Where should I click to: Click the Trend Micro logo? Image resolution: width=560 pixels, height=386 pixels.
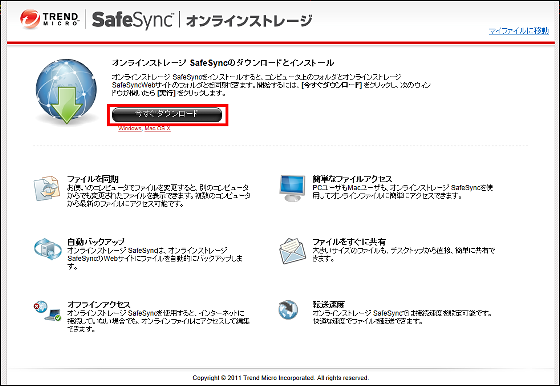(49, 19)
